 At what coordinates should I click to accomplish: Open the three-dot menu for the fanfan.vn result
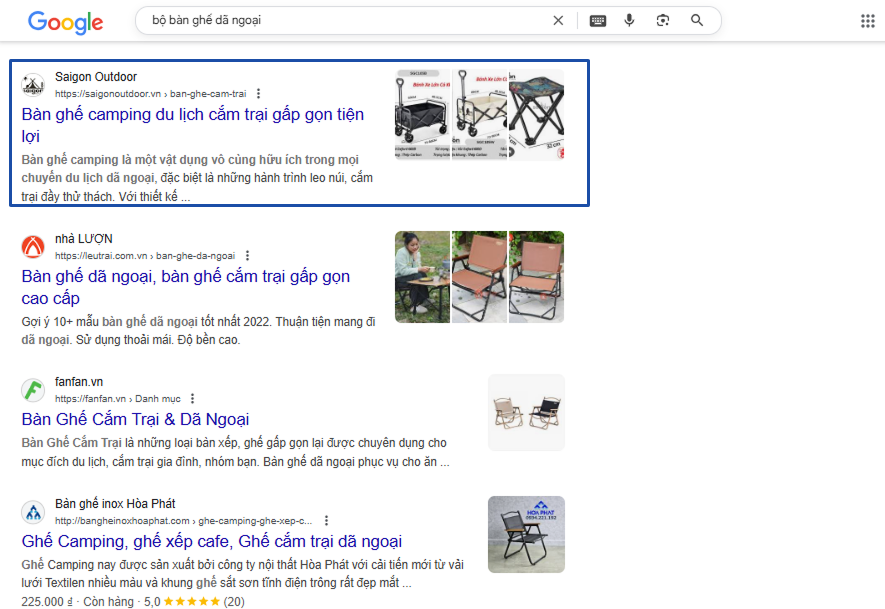point(192,398)
